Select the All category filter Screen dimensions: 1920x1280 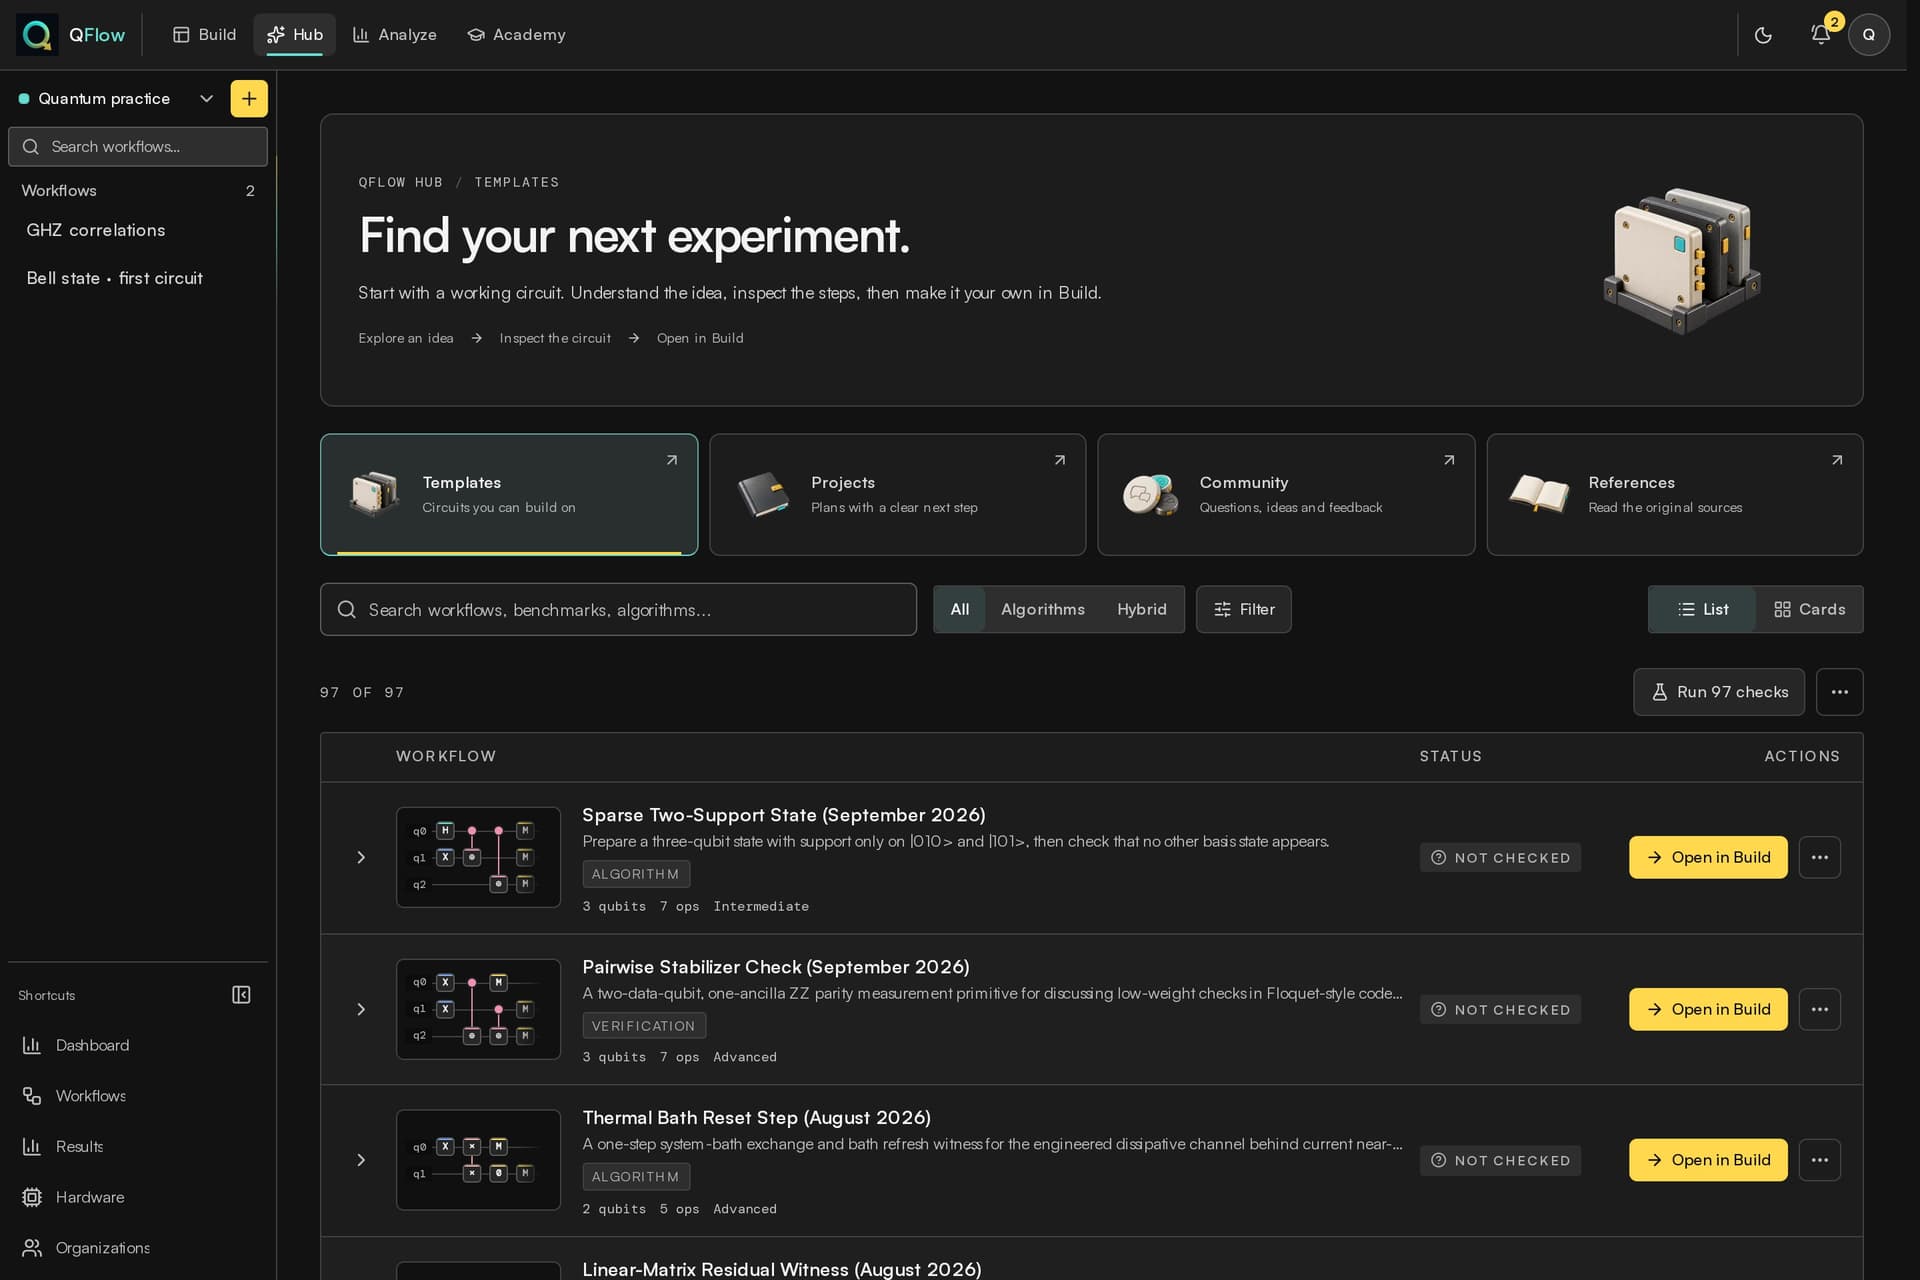(x=959, y=610)
